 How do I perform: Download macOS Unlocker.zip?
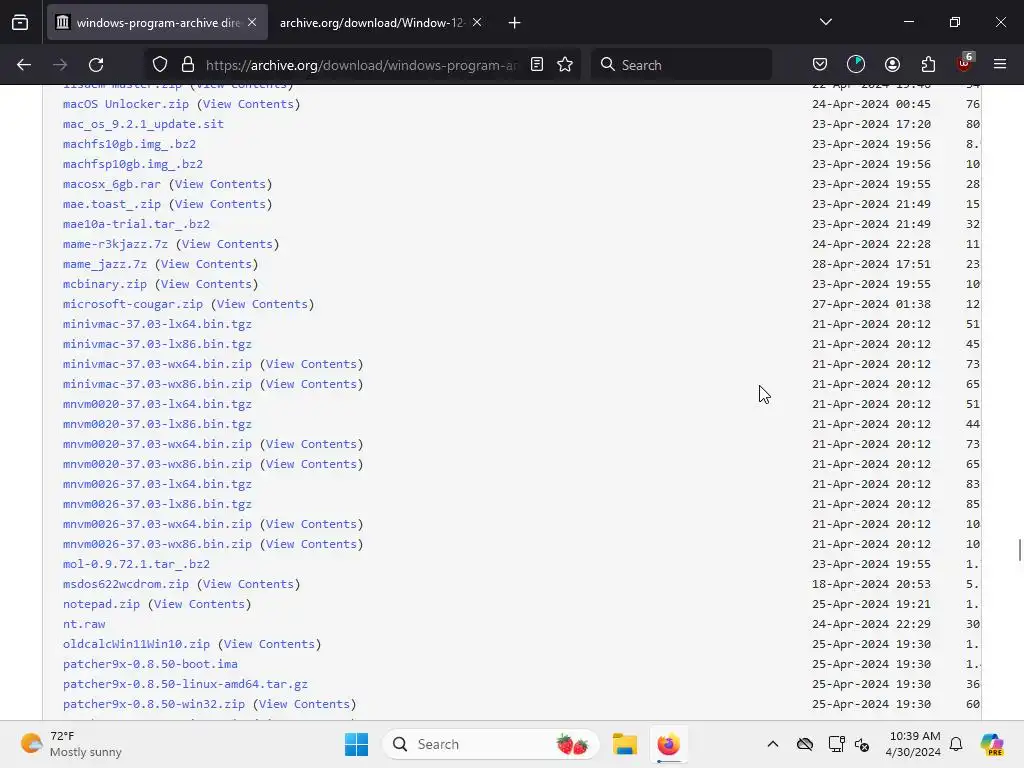point(126,104)
